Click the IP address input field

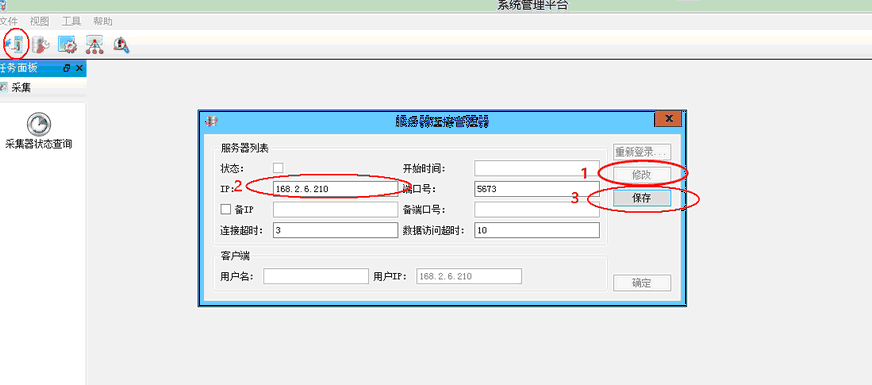(335, 189)
